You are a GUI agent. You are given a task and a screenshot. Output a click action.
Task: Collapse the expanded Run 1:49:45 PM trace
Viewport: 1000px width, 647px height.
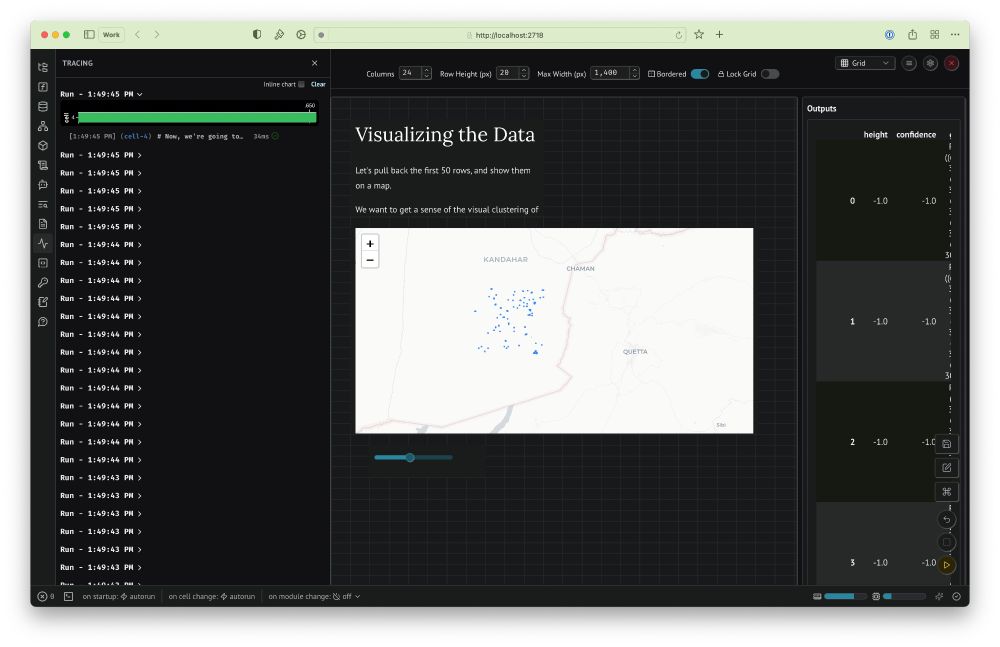[101, 94]
